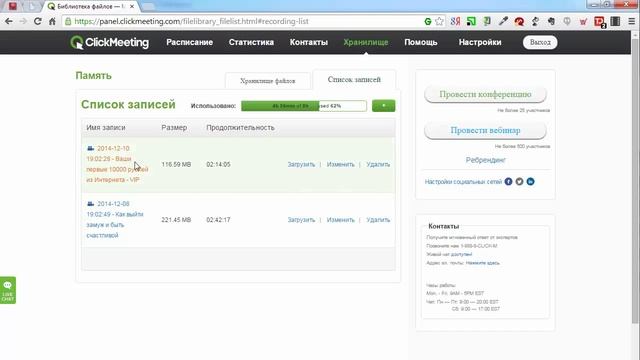The width and height of the screenshot is (640, 360).
Task: Open the Chrome hamburger menu
Action: point(631,21)
